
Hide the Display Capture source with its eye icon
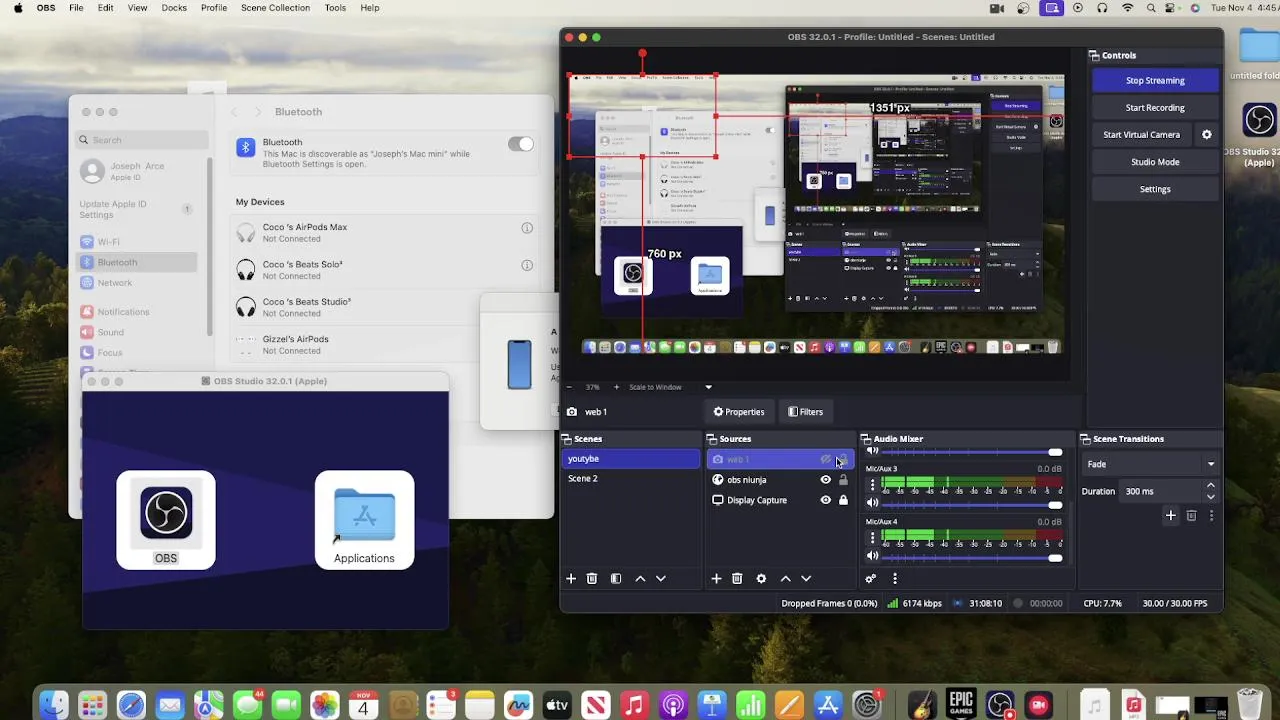tap(825, 500)
